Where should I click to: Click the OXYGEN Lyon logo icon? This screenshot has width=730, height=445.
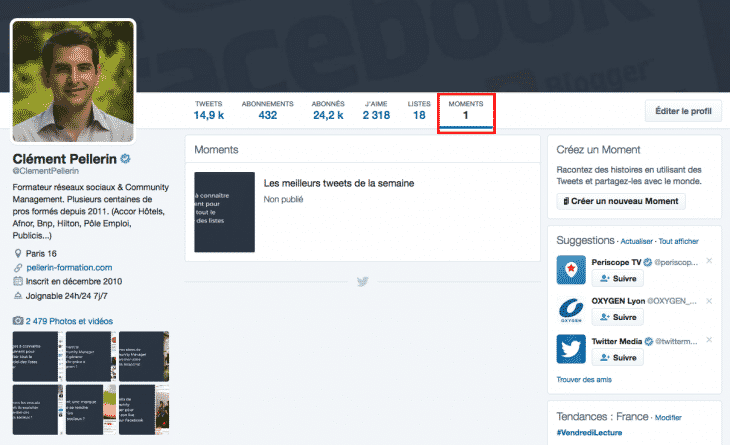click(x=572, y=309)
